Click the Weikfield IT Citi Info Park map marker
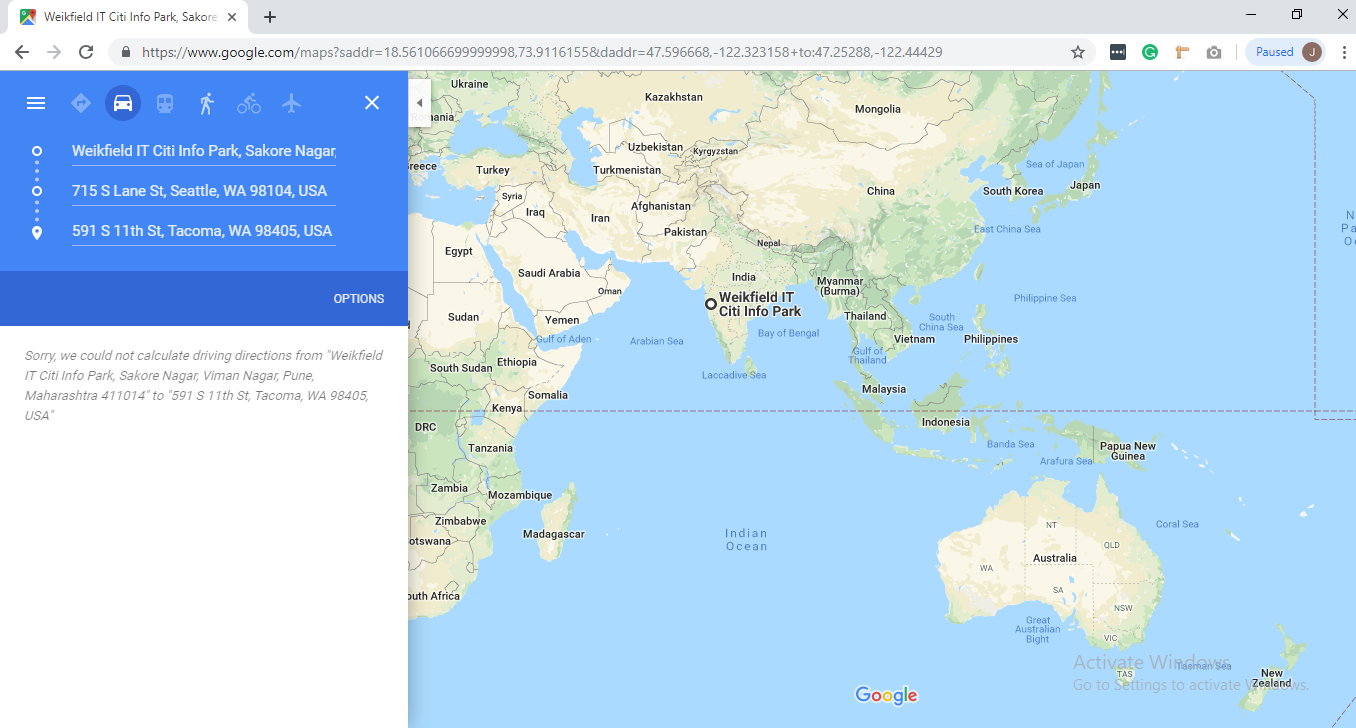The width and height of the screenshot is (1356, 728). pyautogui.click(x=711, y=304)
